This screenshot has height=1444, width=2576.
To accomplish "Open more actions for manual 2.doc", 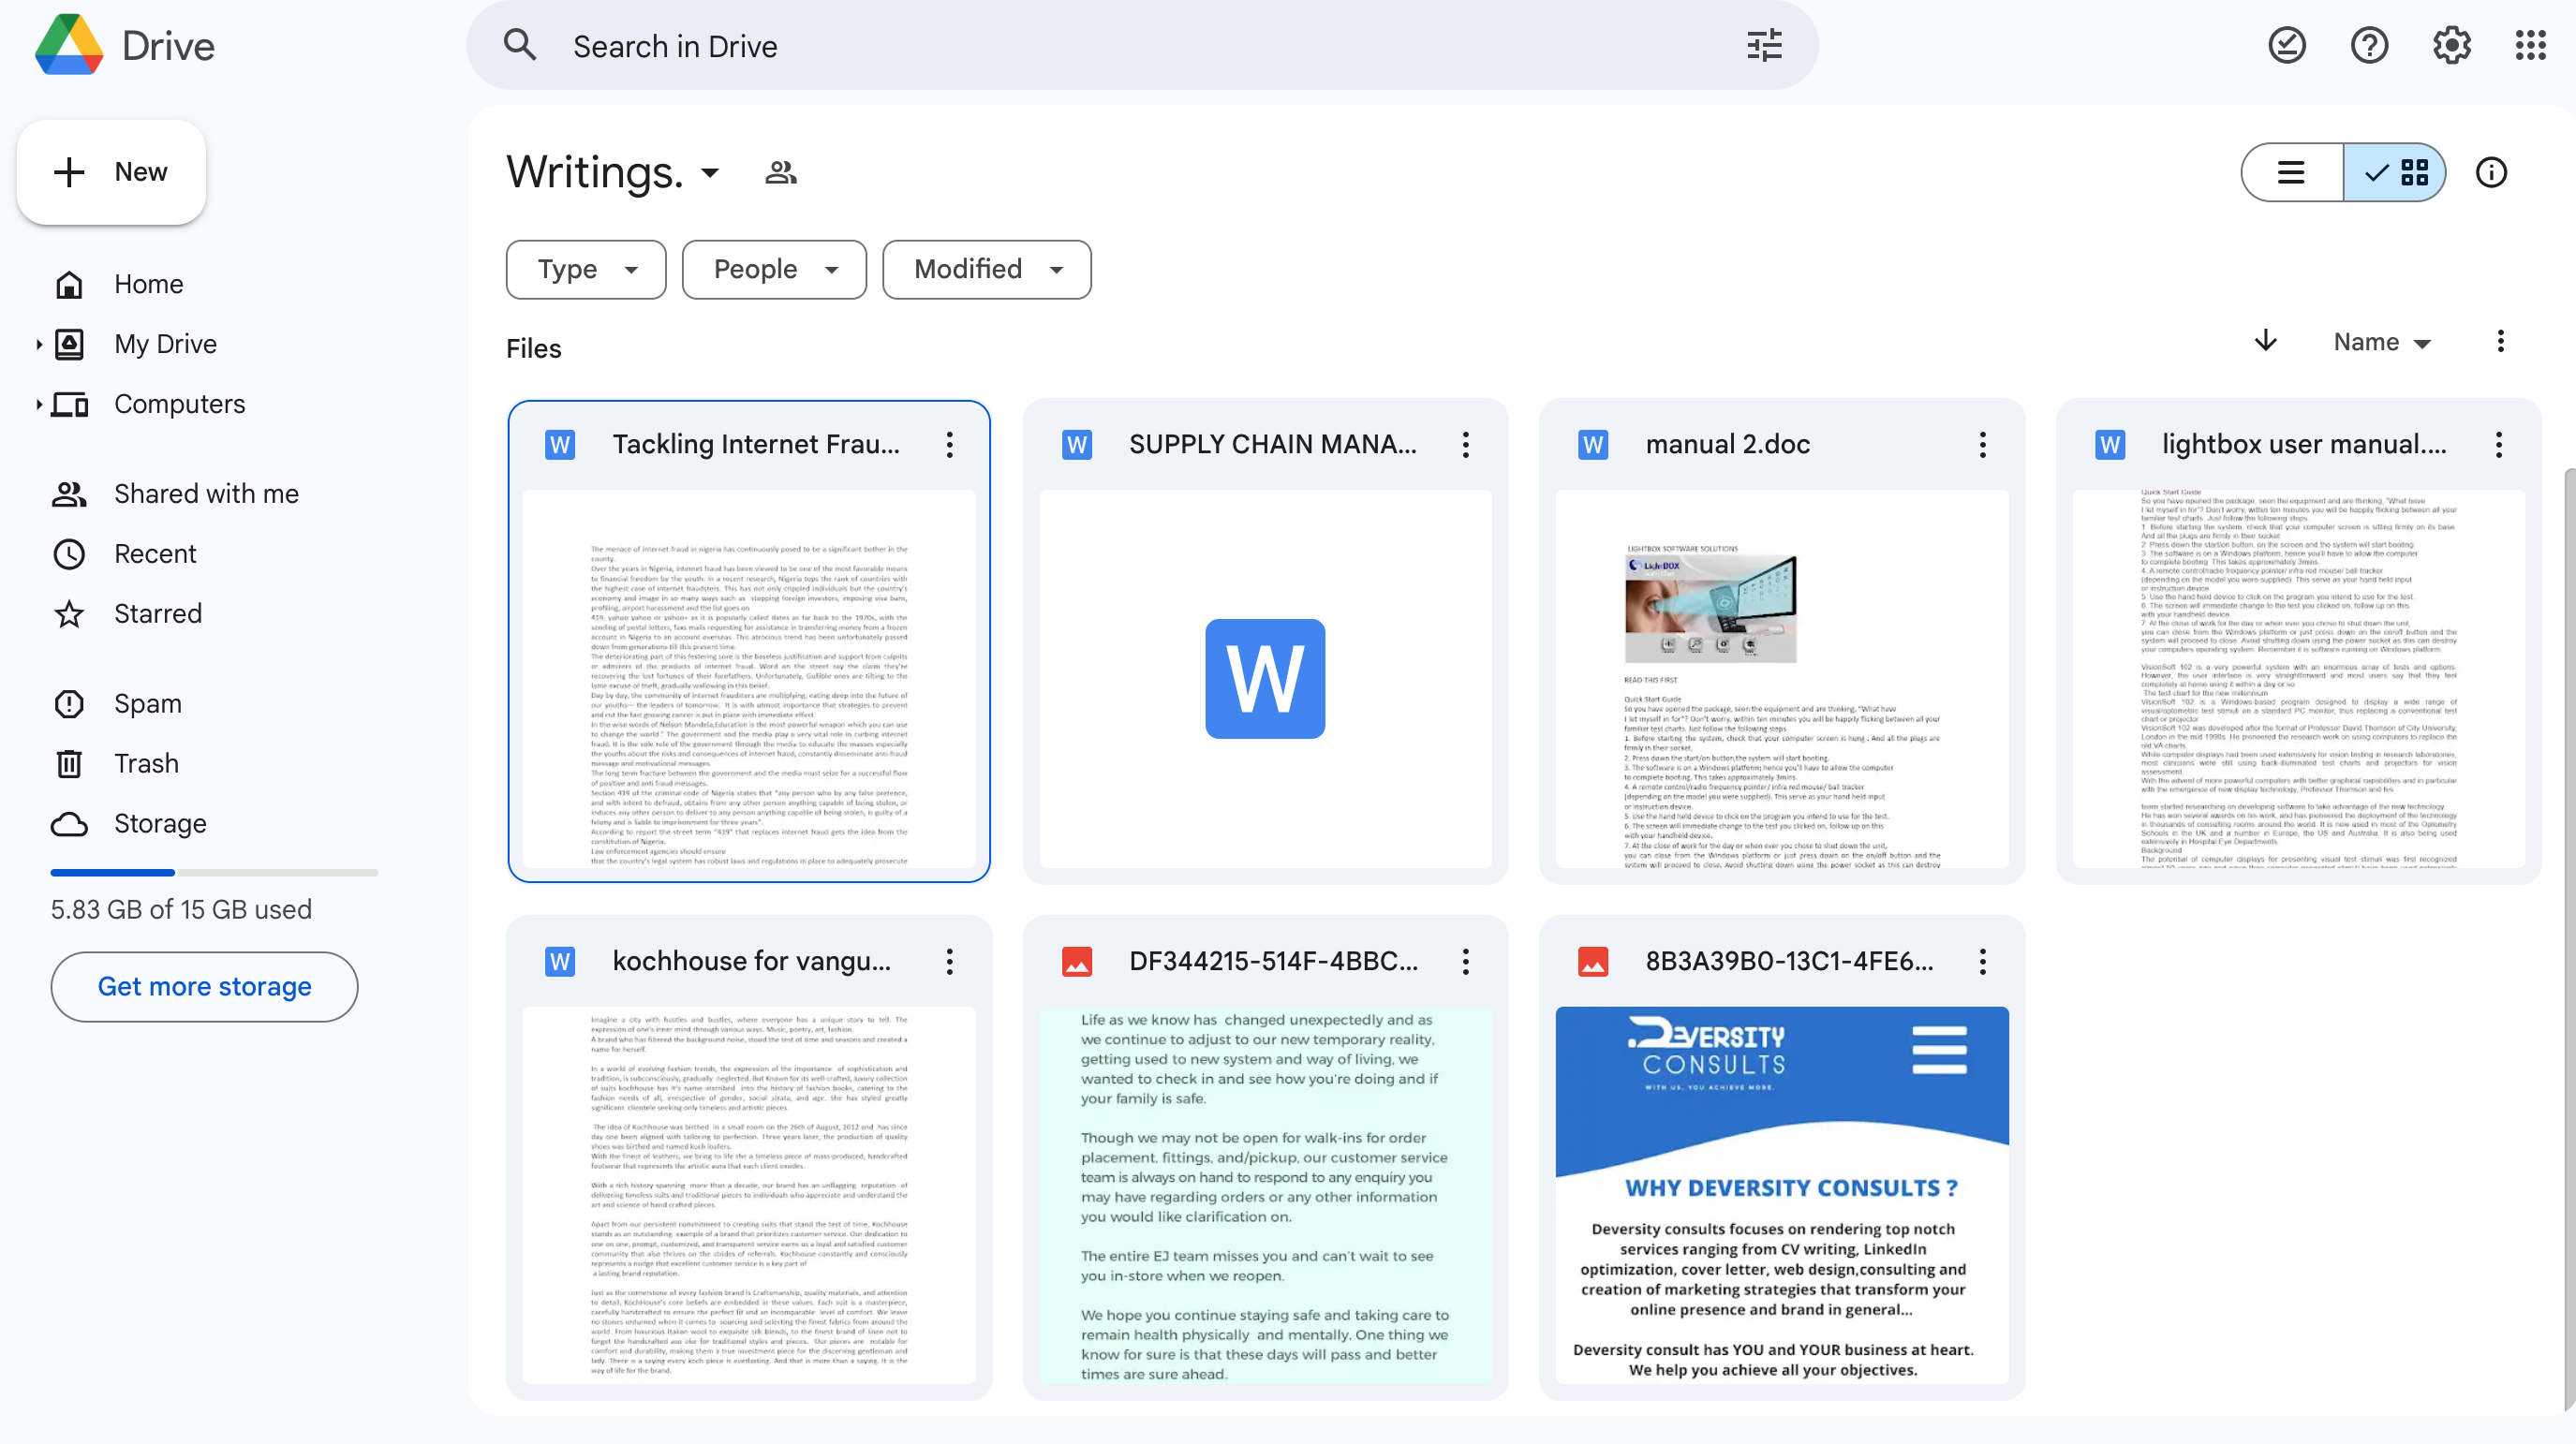I will 1983,445.
